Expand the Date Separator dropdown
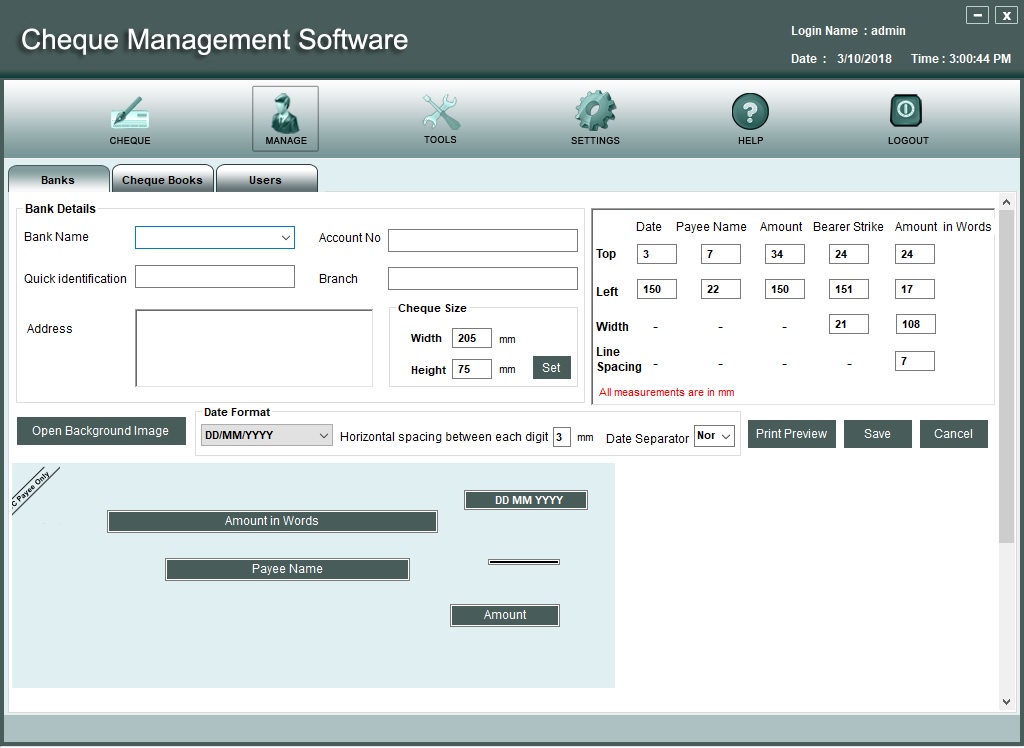Viewport: 1024px width, 748px height. coord(725,436)
